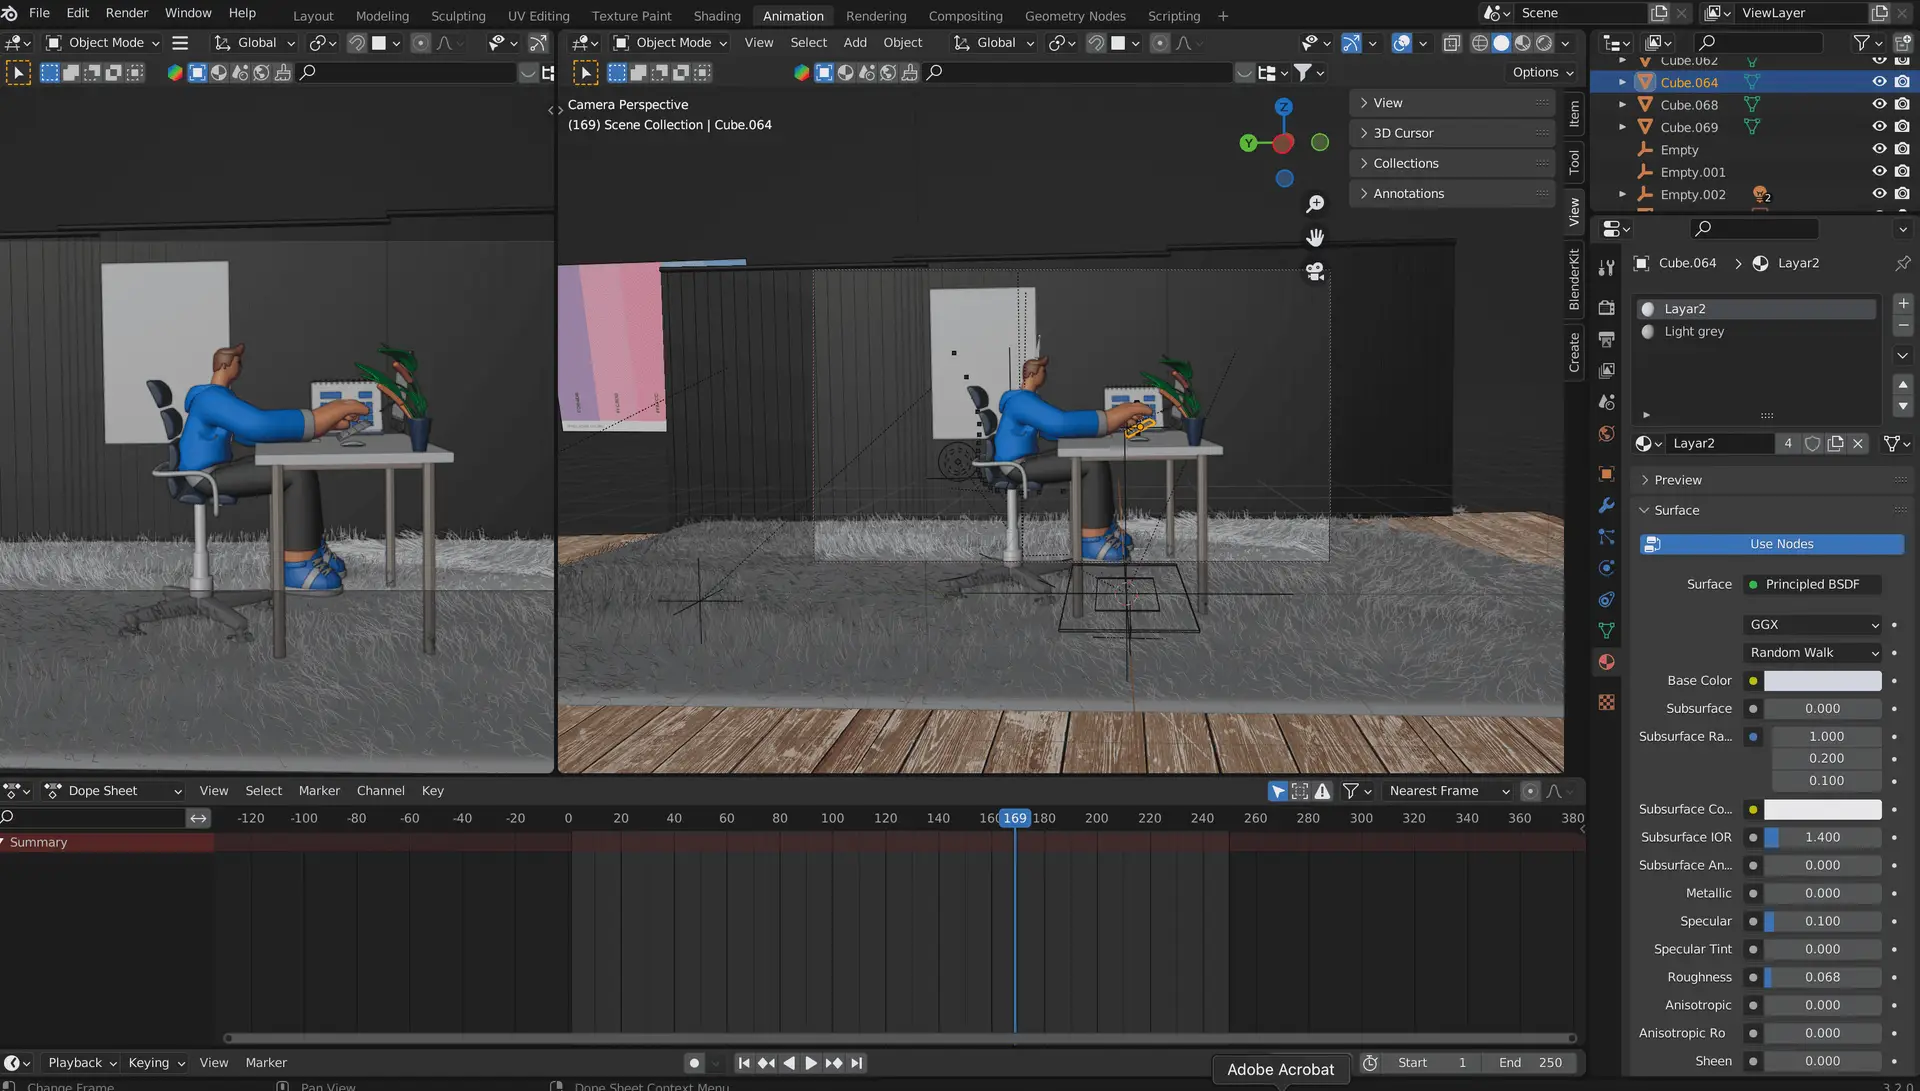The image size is (1920, 1091).
Task: Toggle viewport visibility of Empty.001
Action: tap(1879, 172)
